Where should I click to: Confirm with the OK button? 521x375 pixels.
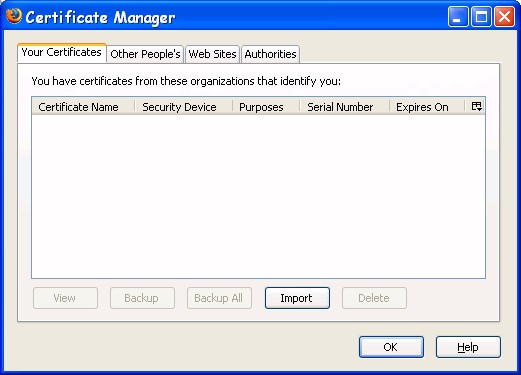[391, 347]
